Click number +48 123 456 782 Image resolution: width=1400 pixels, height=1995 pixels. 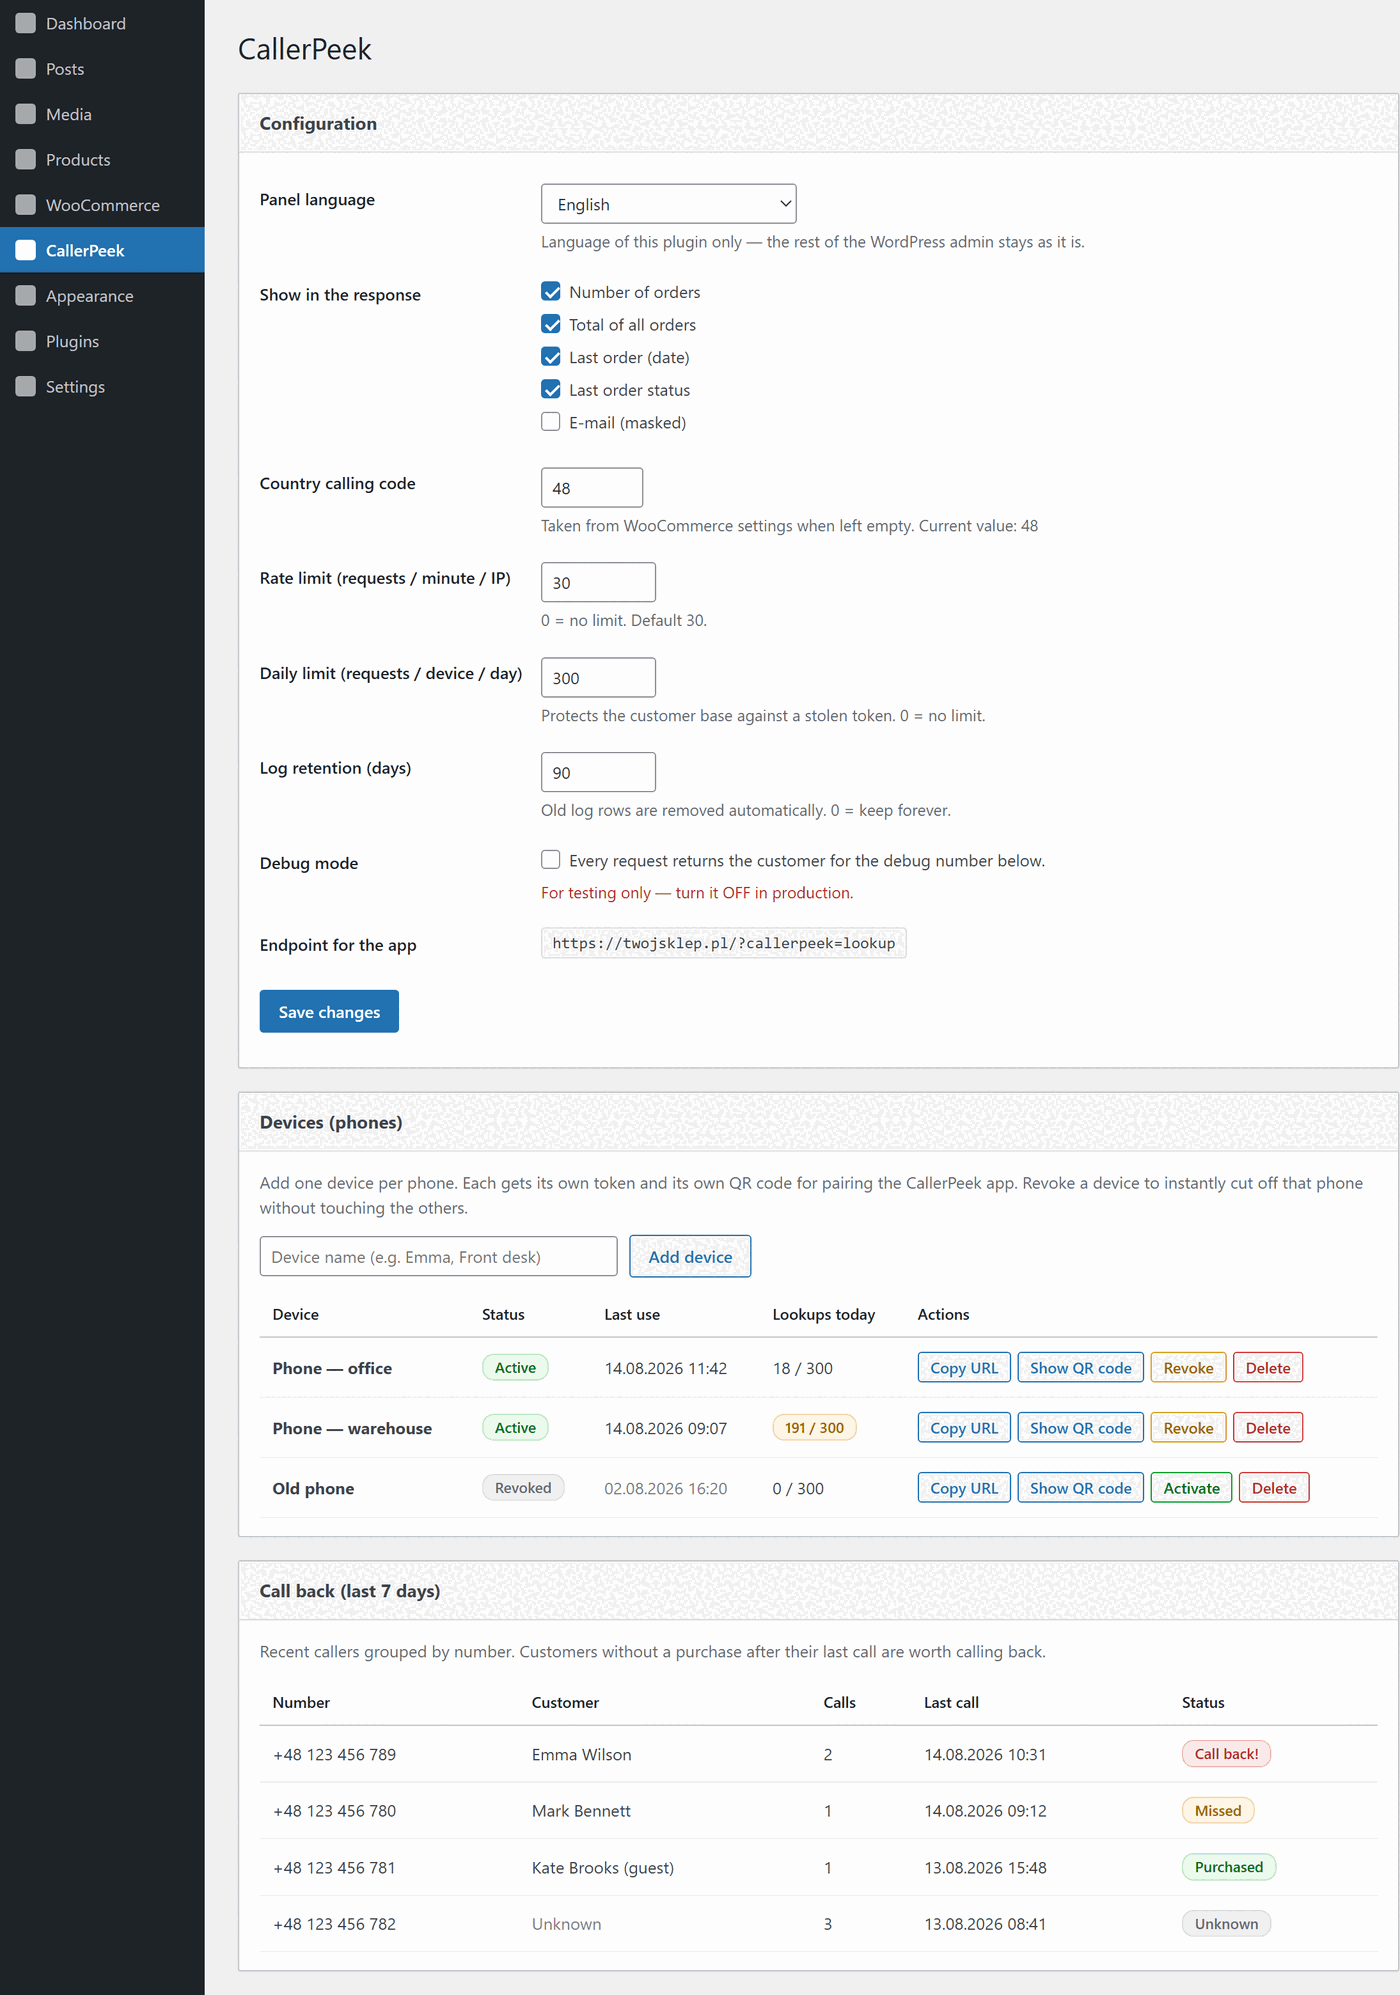tap(334, 1923)
